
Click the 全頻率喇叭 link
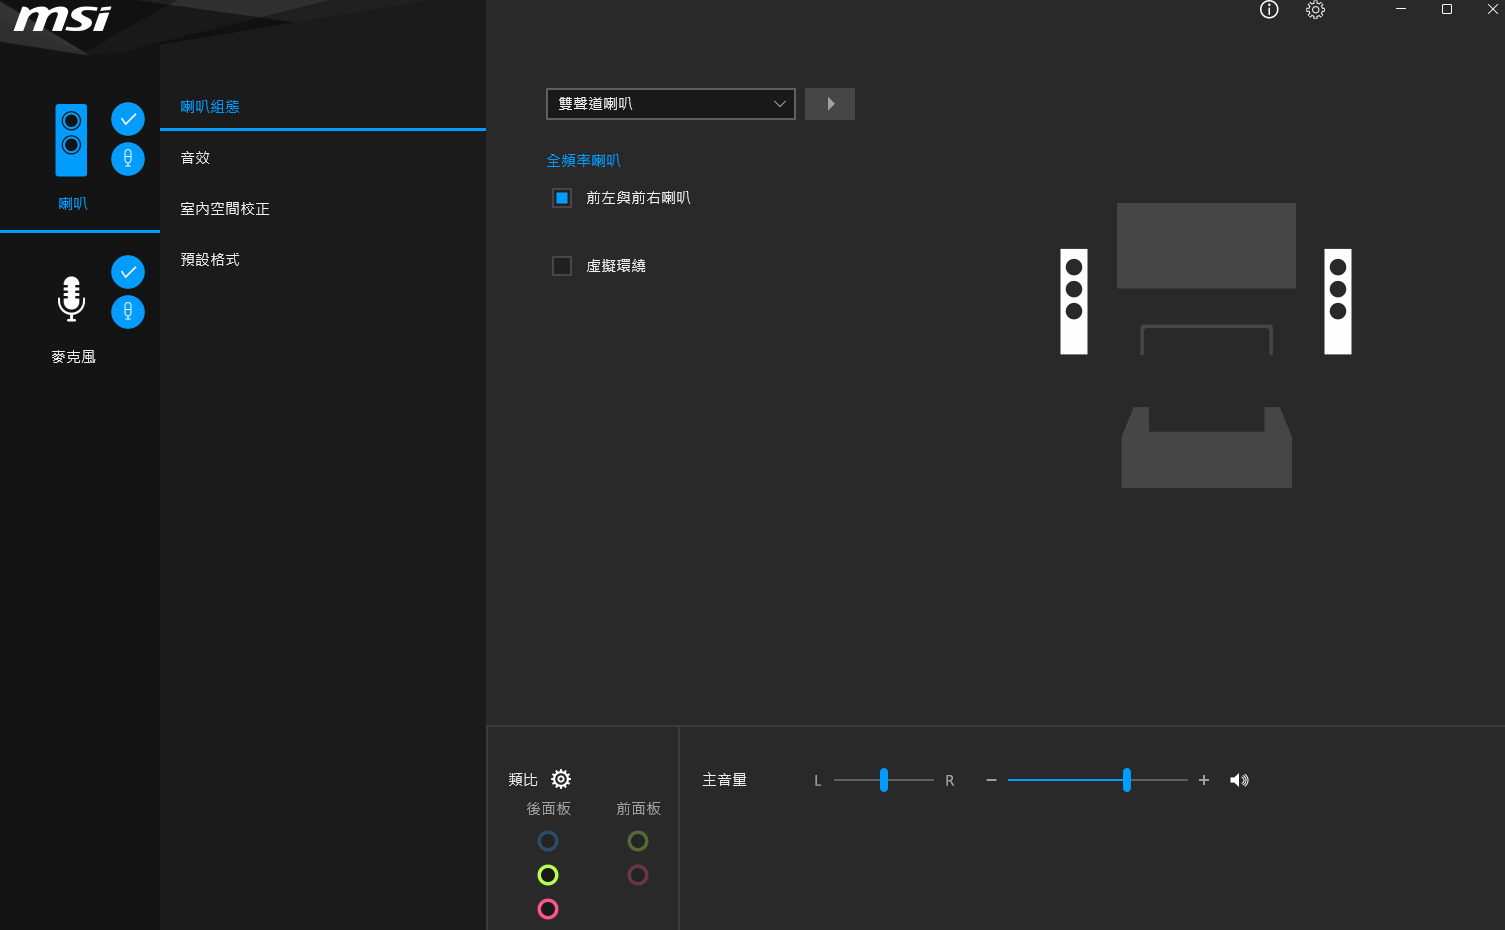584,160
